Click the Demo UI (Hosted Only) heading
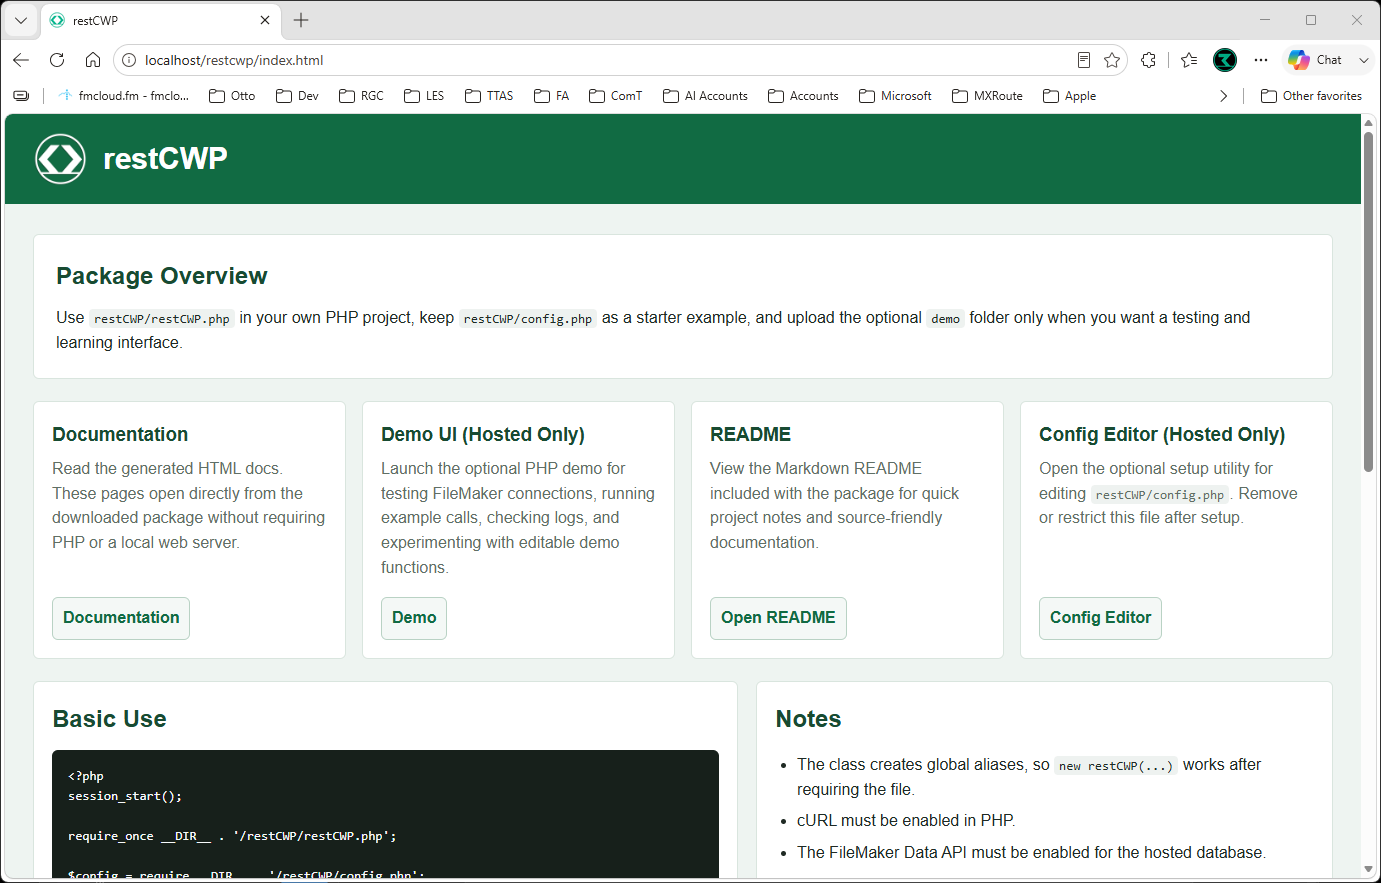 [x=483, y=435]
